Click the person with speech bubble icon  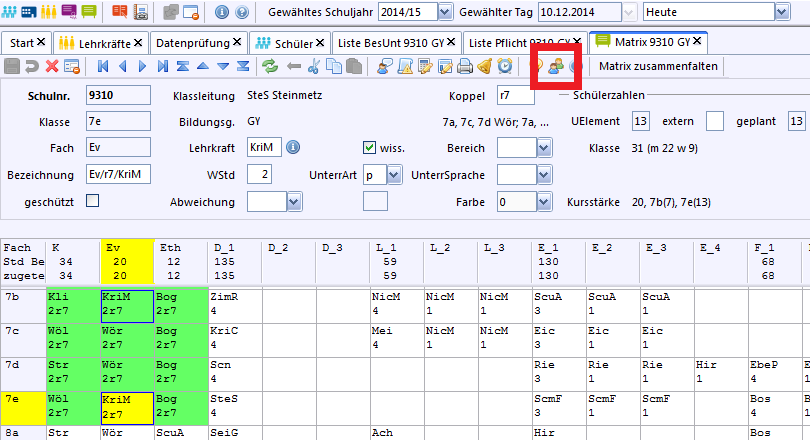point(384,66)
